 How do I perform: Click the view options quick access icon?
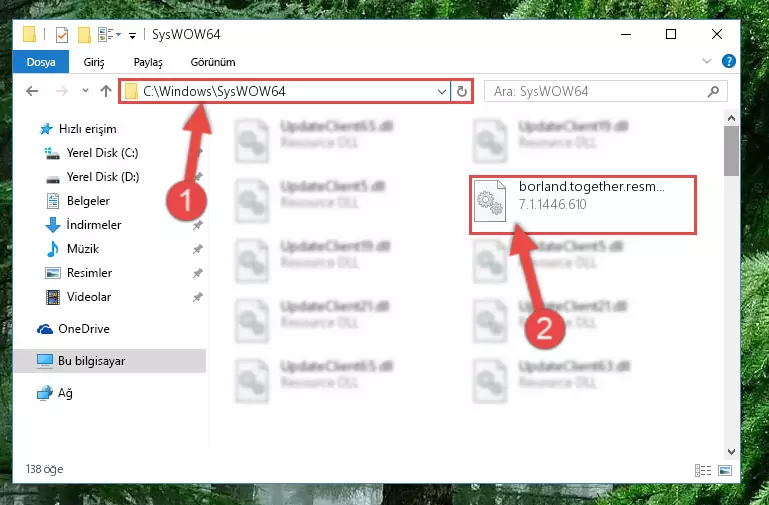[109, 34]
